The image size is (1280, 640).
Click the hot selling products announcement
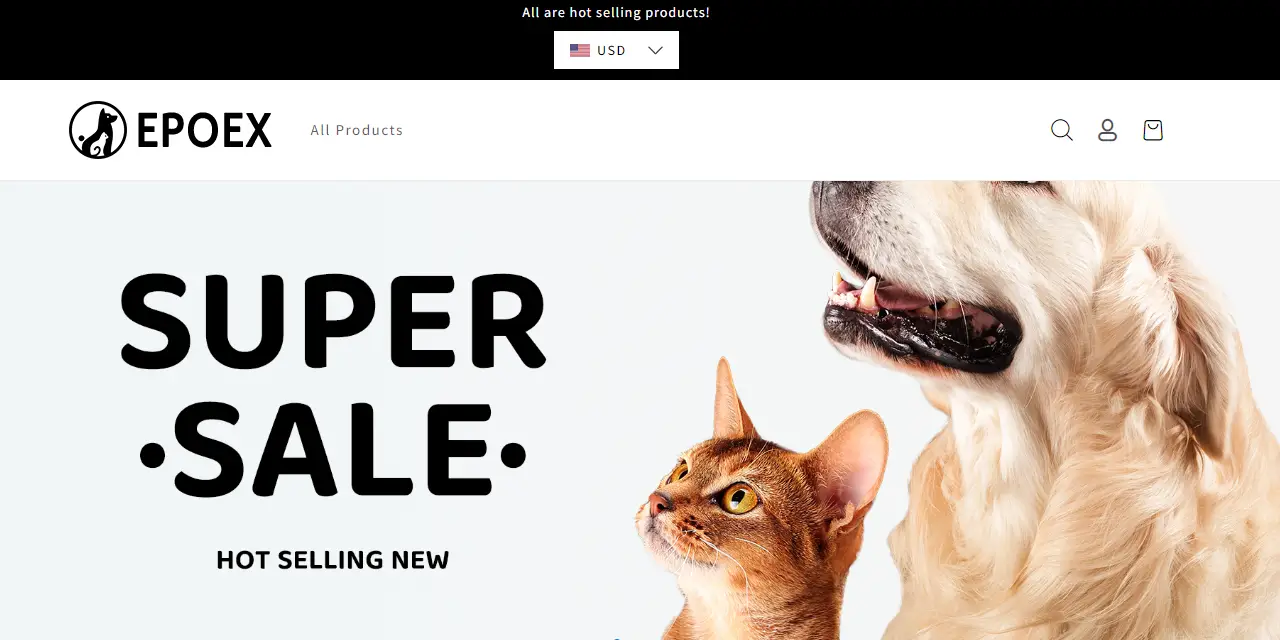point(616,13)
